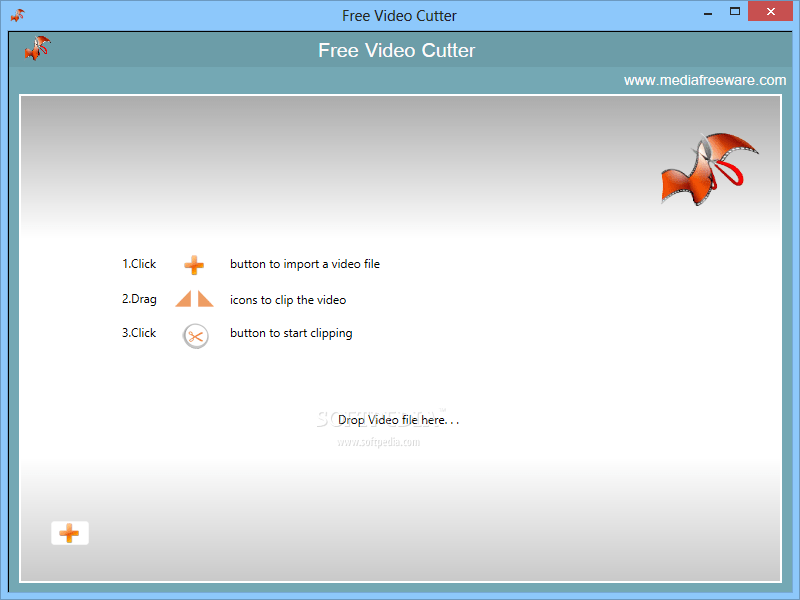The image size is (800, 600).
Task: Click the small mascot logo in the header
Action: (37, 49)
